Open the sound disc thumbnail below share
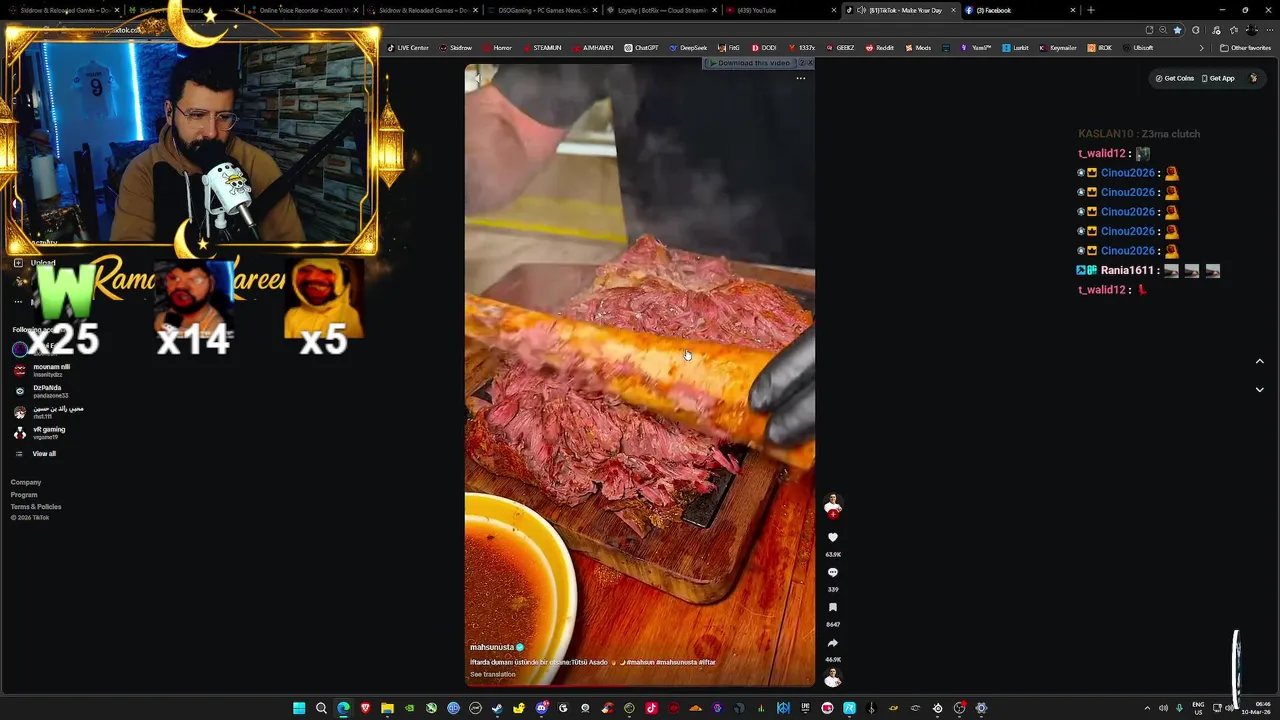Screen dimensions: 1280x720 (x=832, y=679)
